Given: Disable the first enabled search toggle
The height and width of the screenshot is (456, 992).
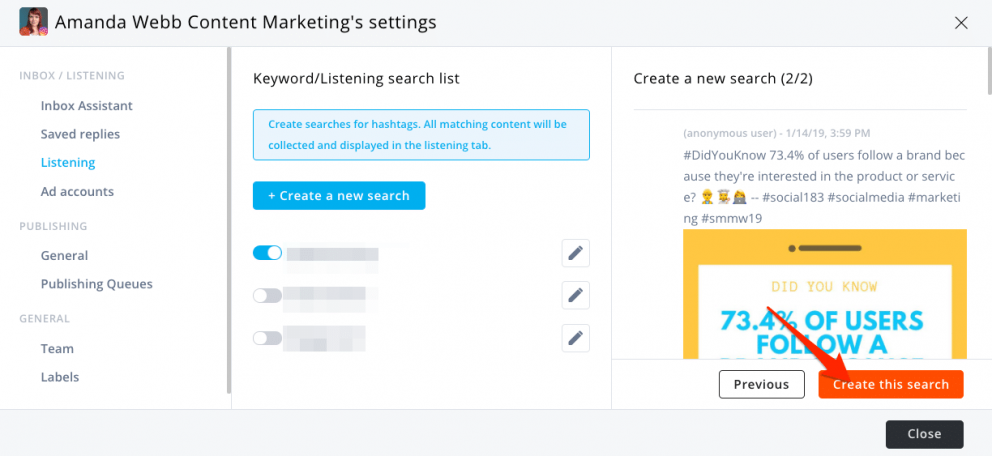Looking at the screenshot, I should [267, 253].
